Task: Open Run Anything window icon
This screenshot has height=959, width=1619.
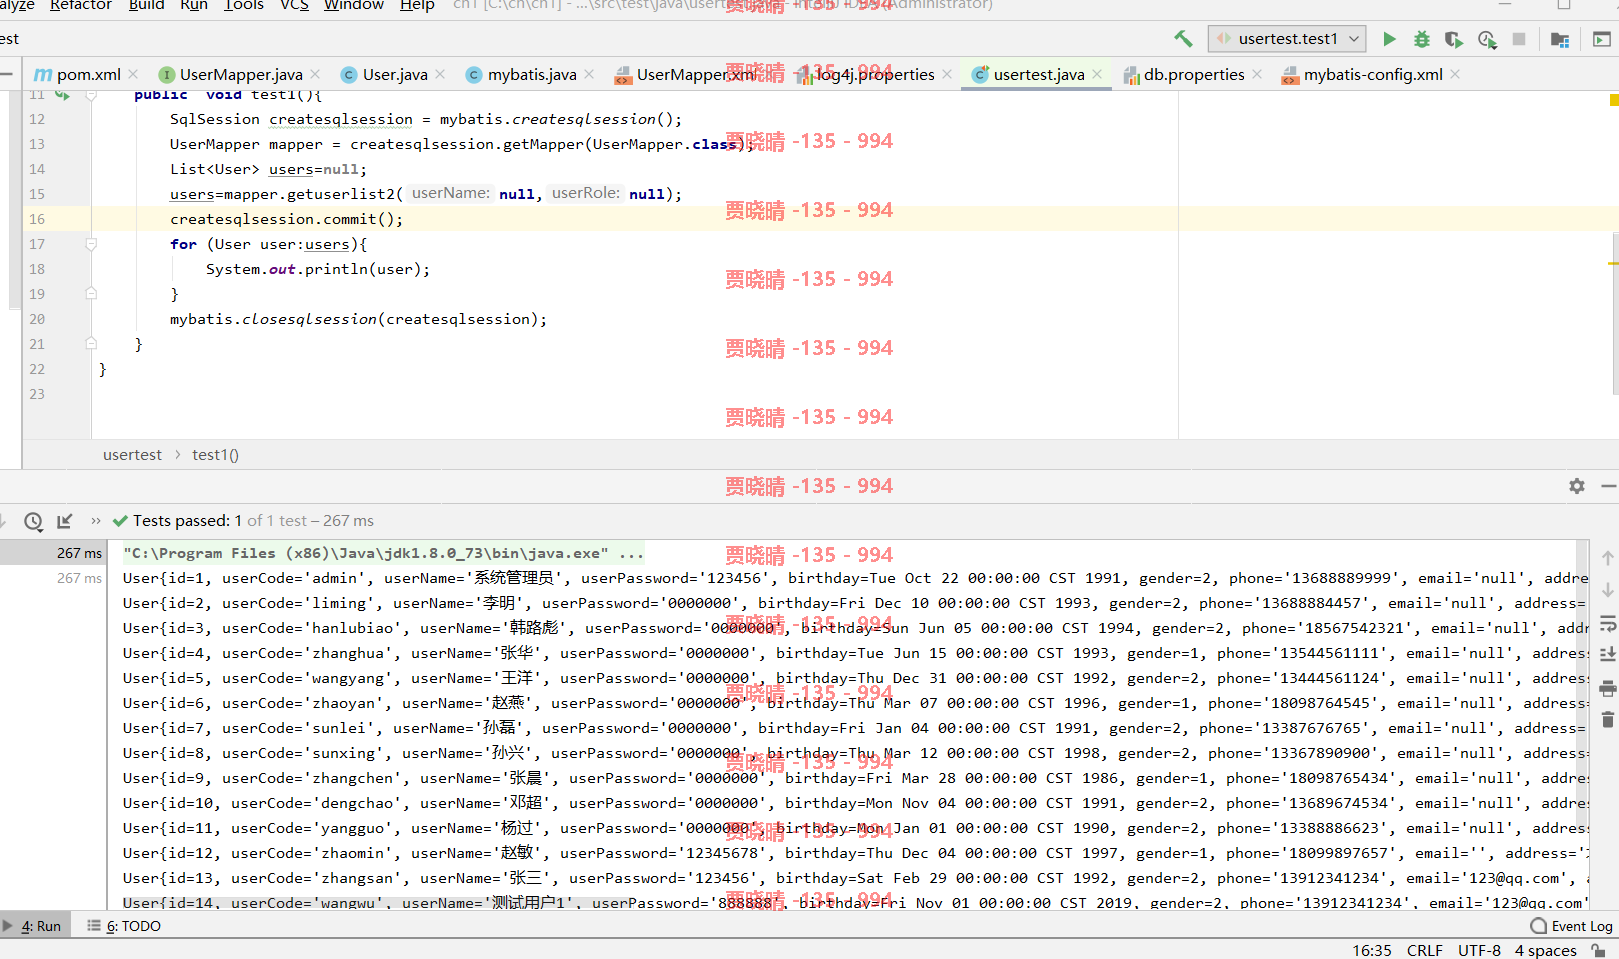Action: (1601, 39)
